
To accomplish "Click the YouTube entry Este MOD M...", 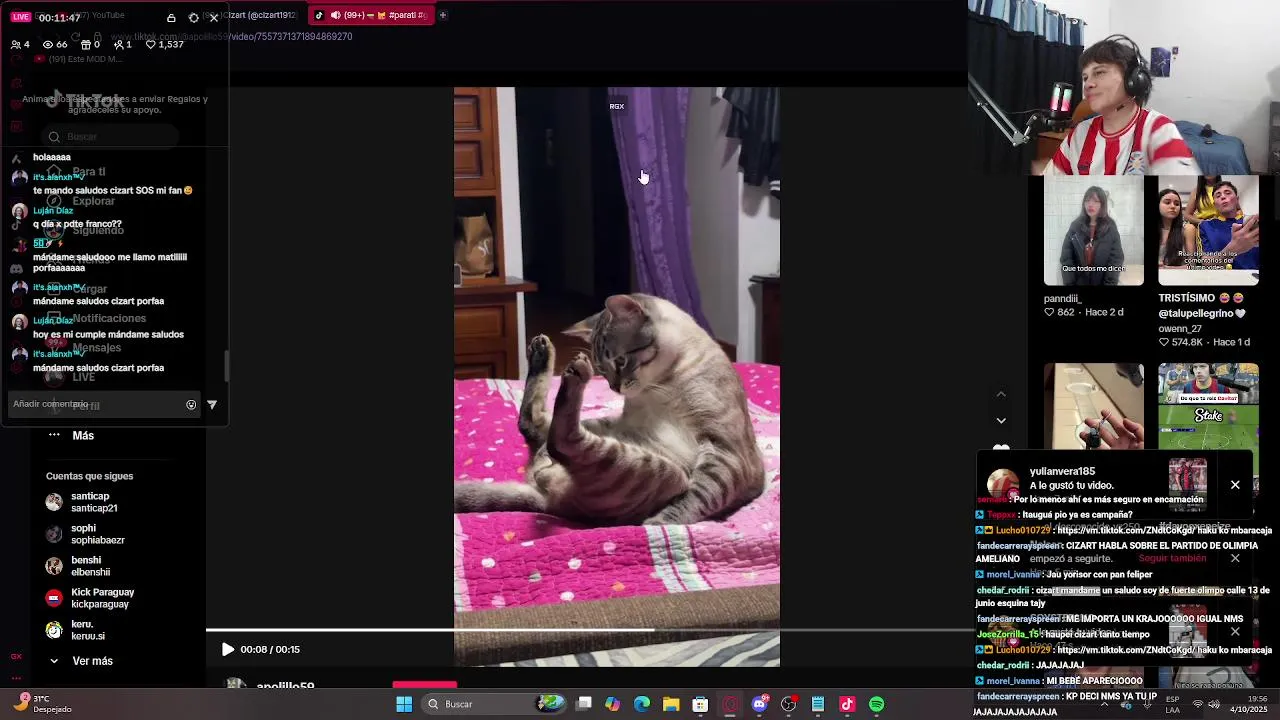I will 78,59.
